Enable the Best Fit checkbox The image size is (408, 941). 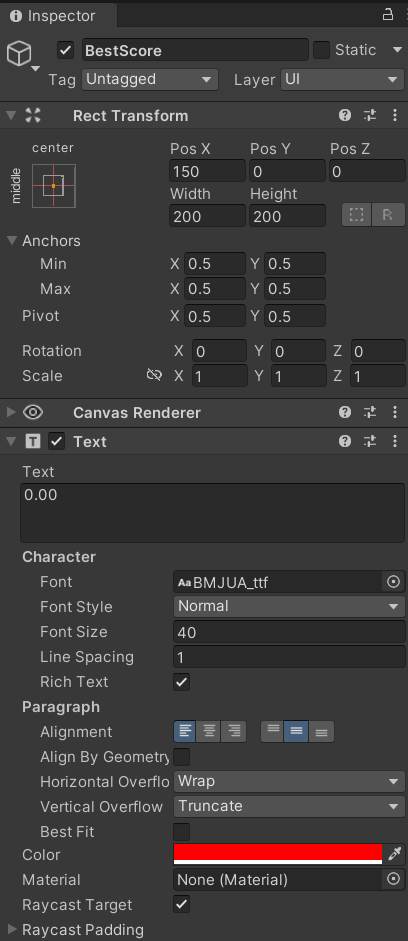tap(181, 832)
